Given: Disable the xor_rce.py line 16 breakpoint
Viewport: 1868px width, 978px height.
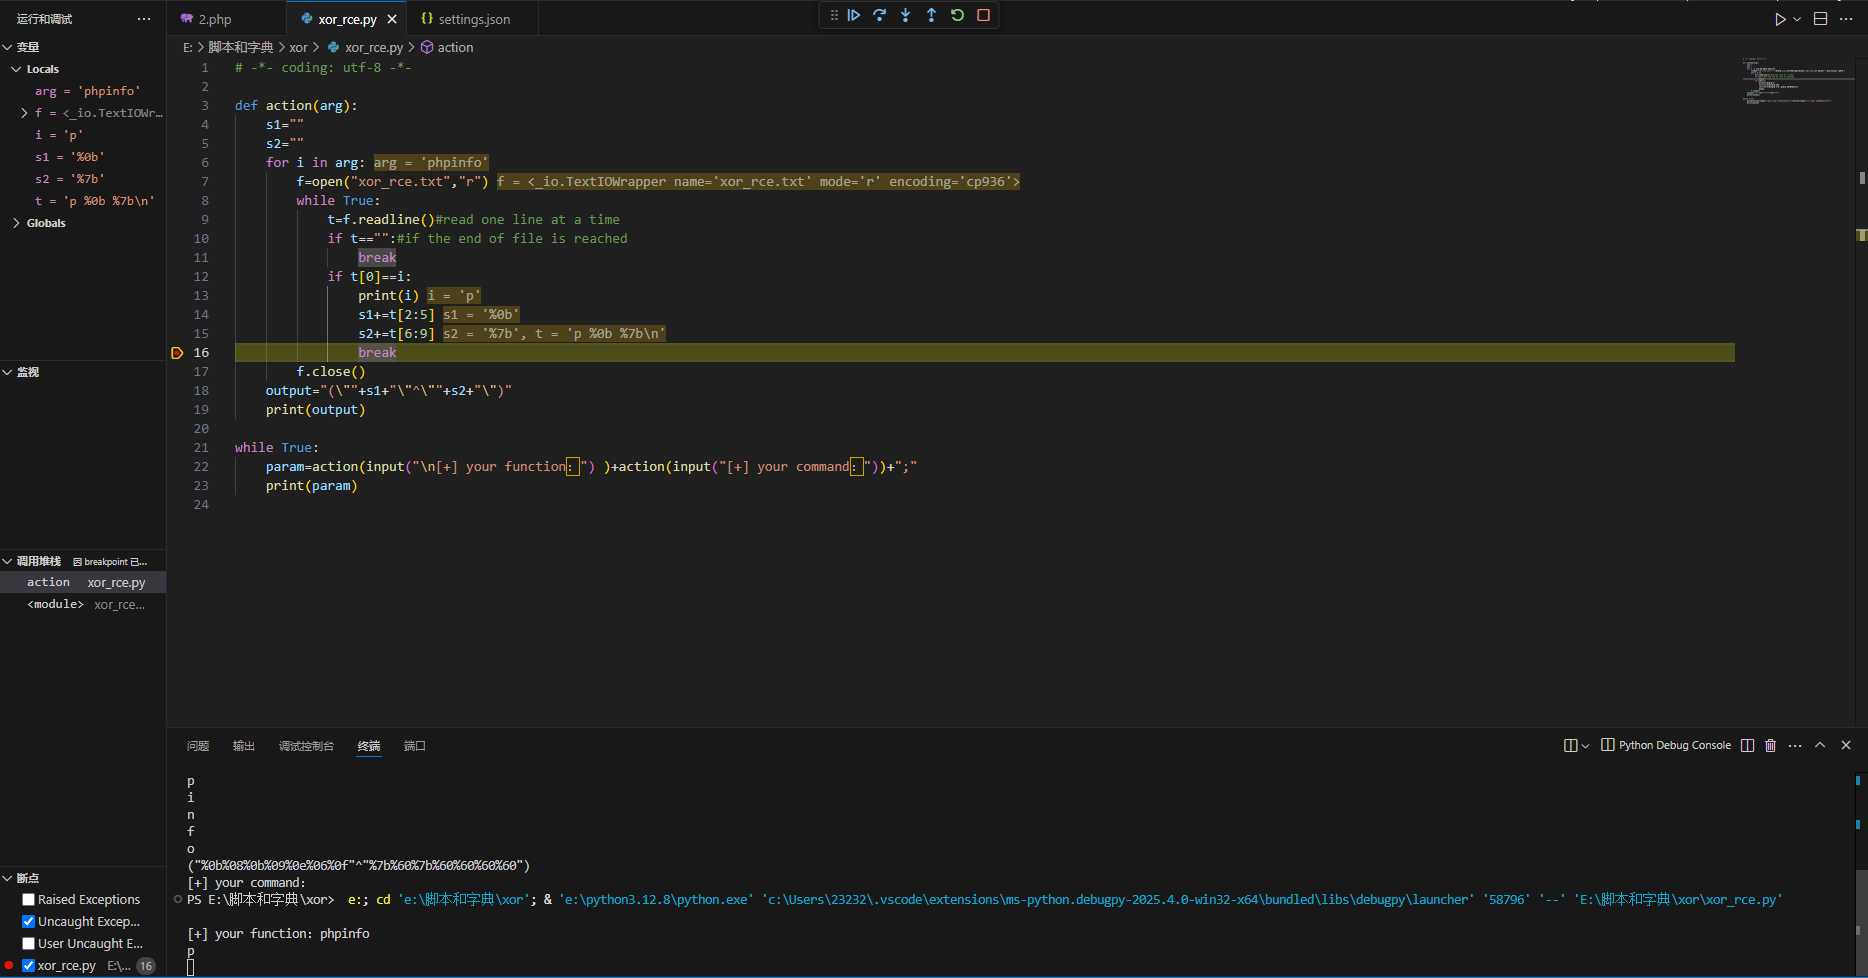Looking at the screenshot, I should coord(29,966).
